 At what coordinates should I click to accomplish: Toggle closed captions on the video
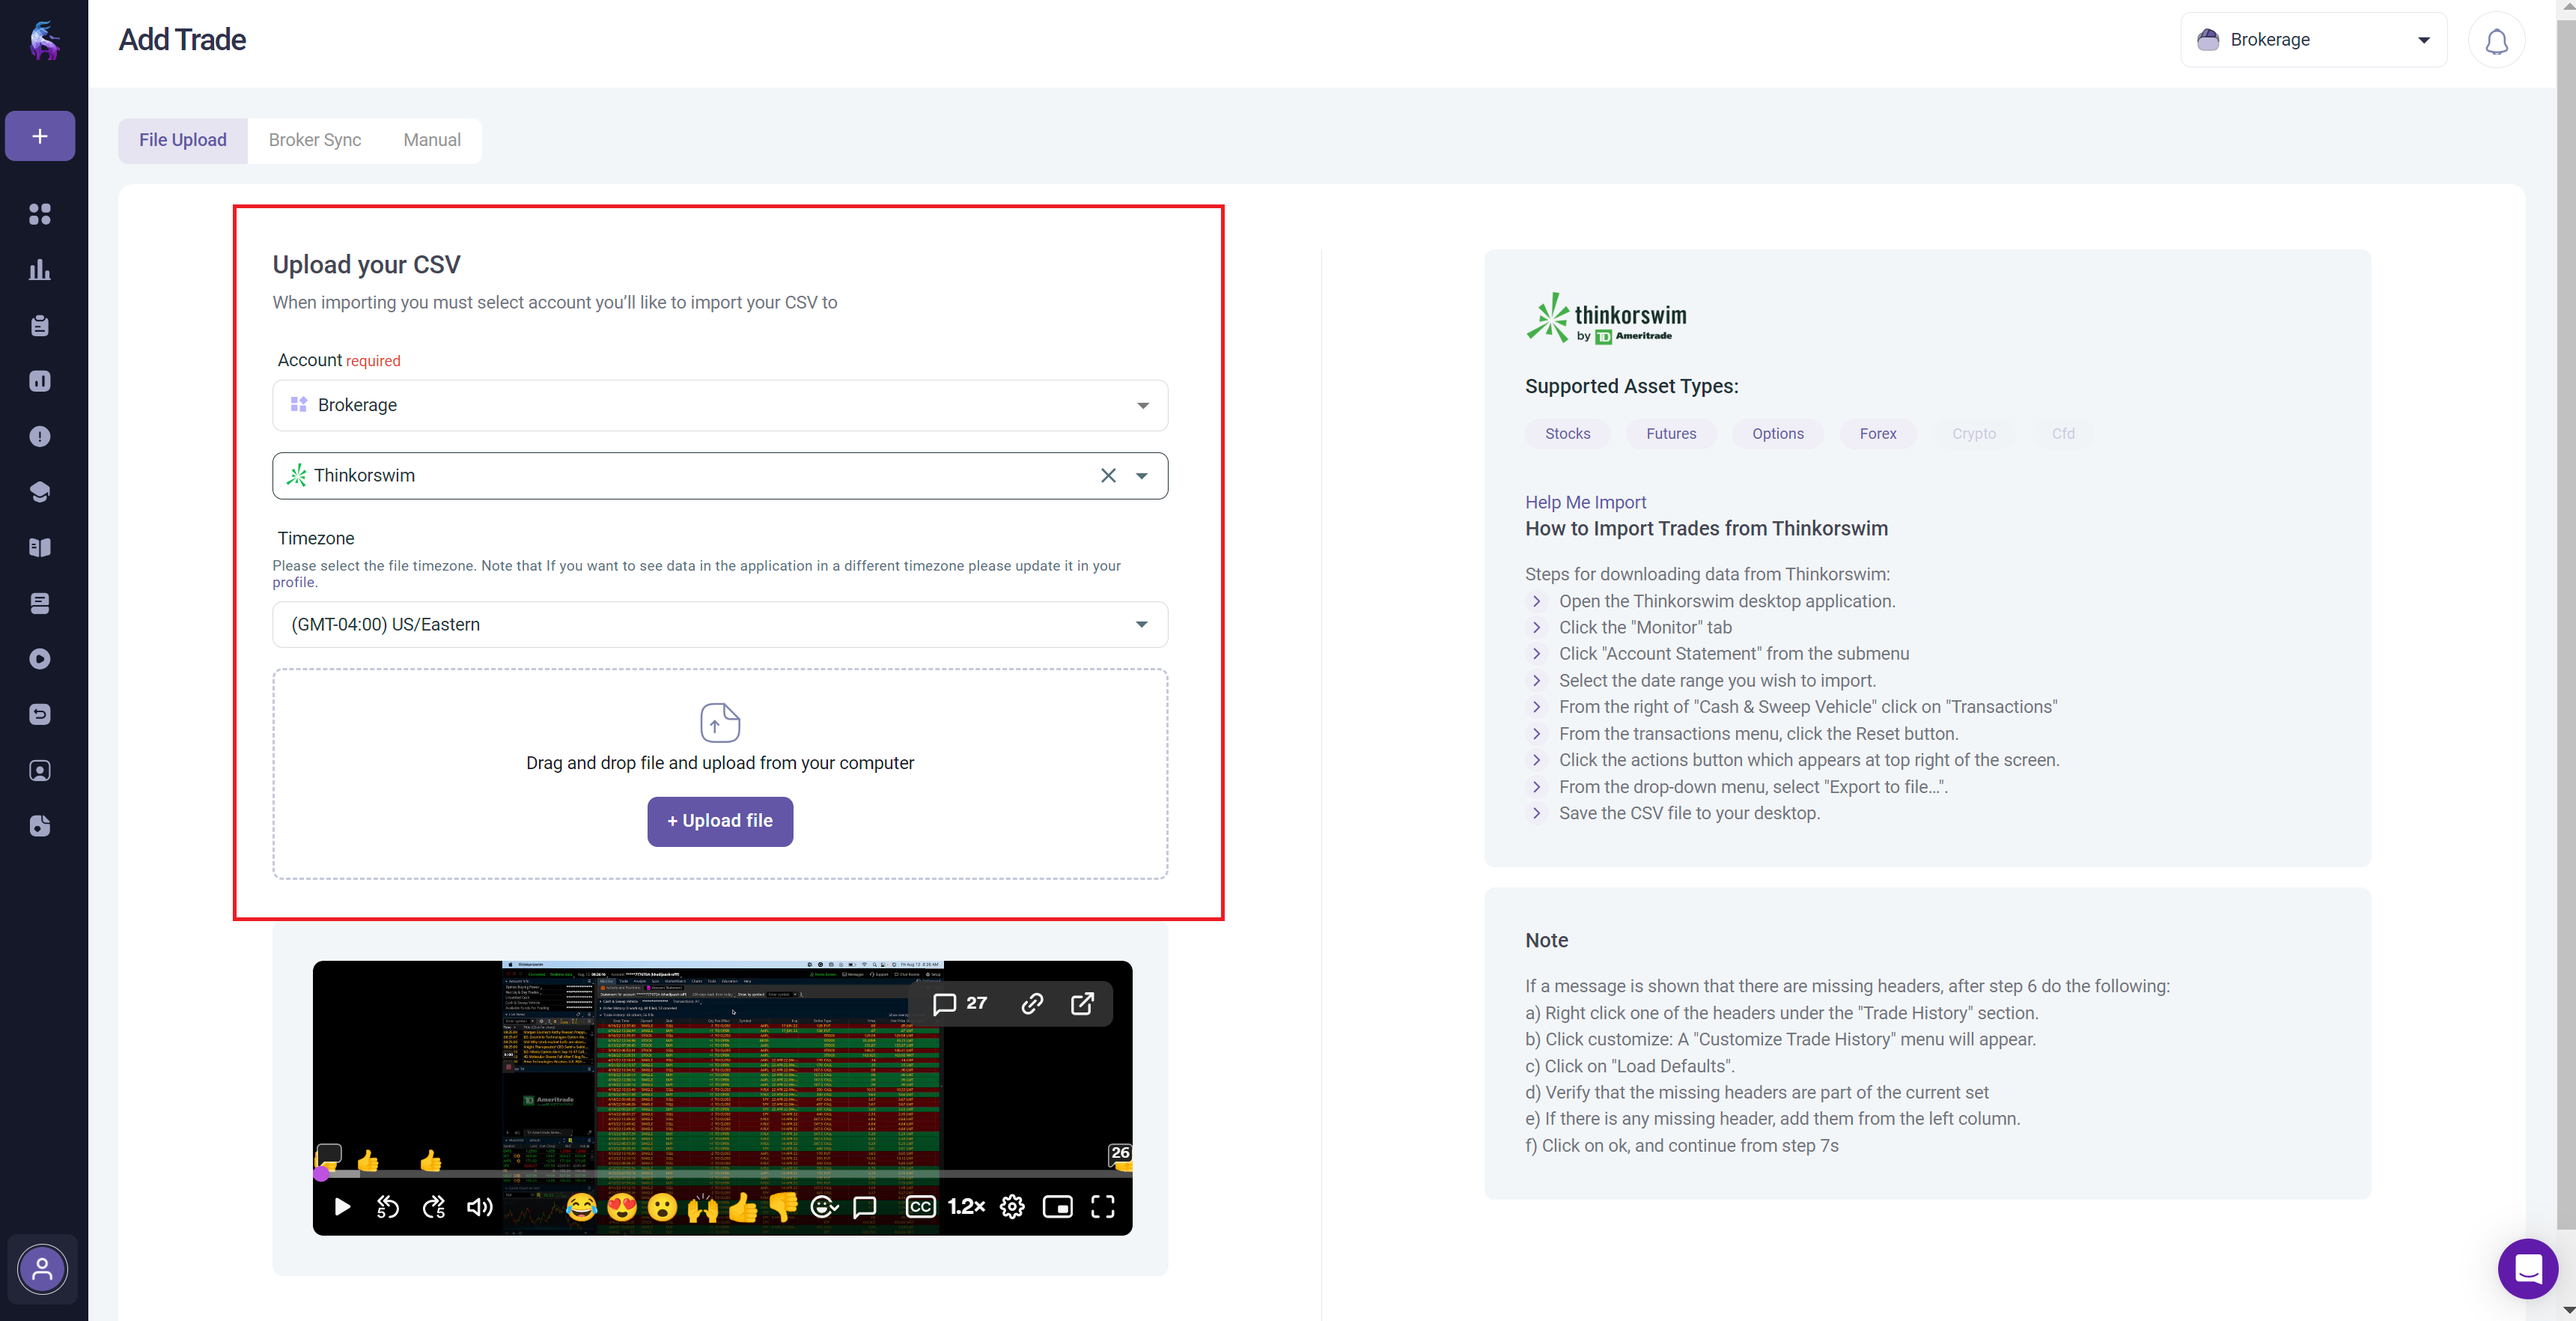pyautogui.click(x=920, y=1207)
